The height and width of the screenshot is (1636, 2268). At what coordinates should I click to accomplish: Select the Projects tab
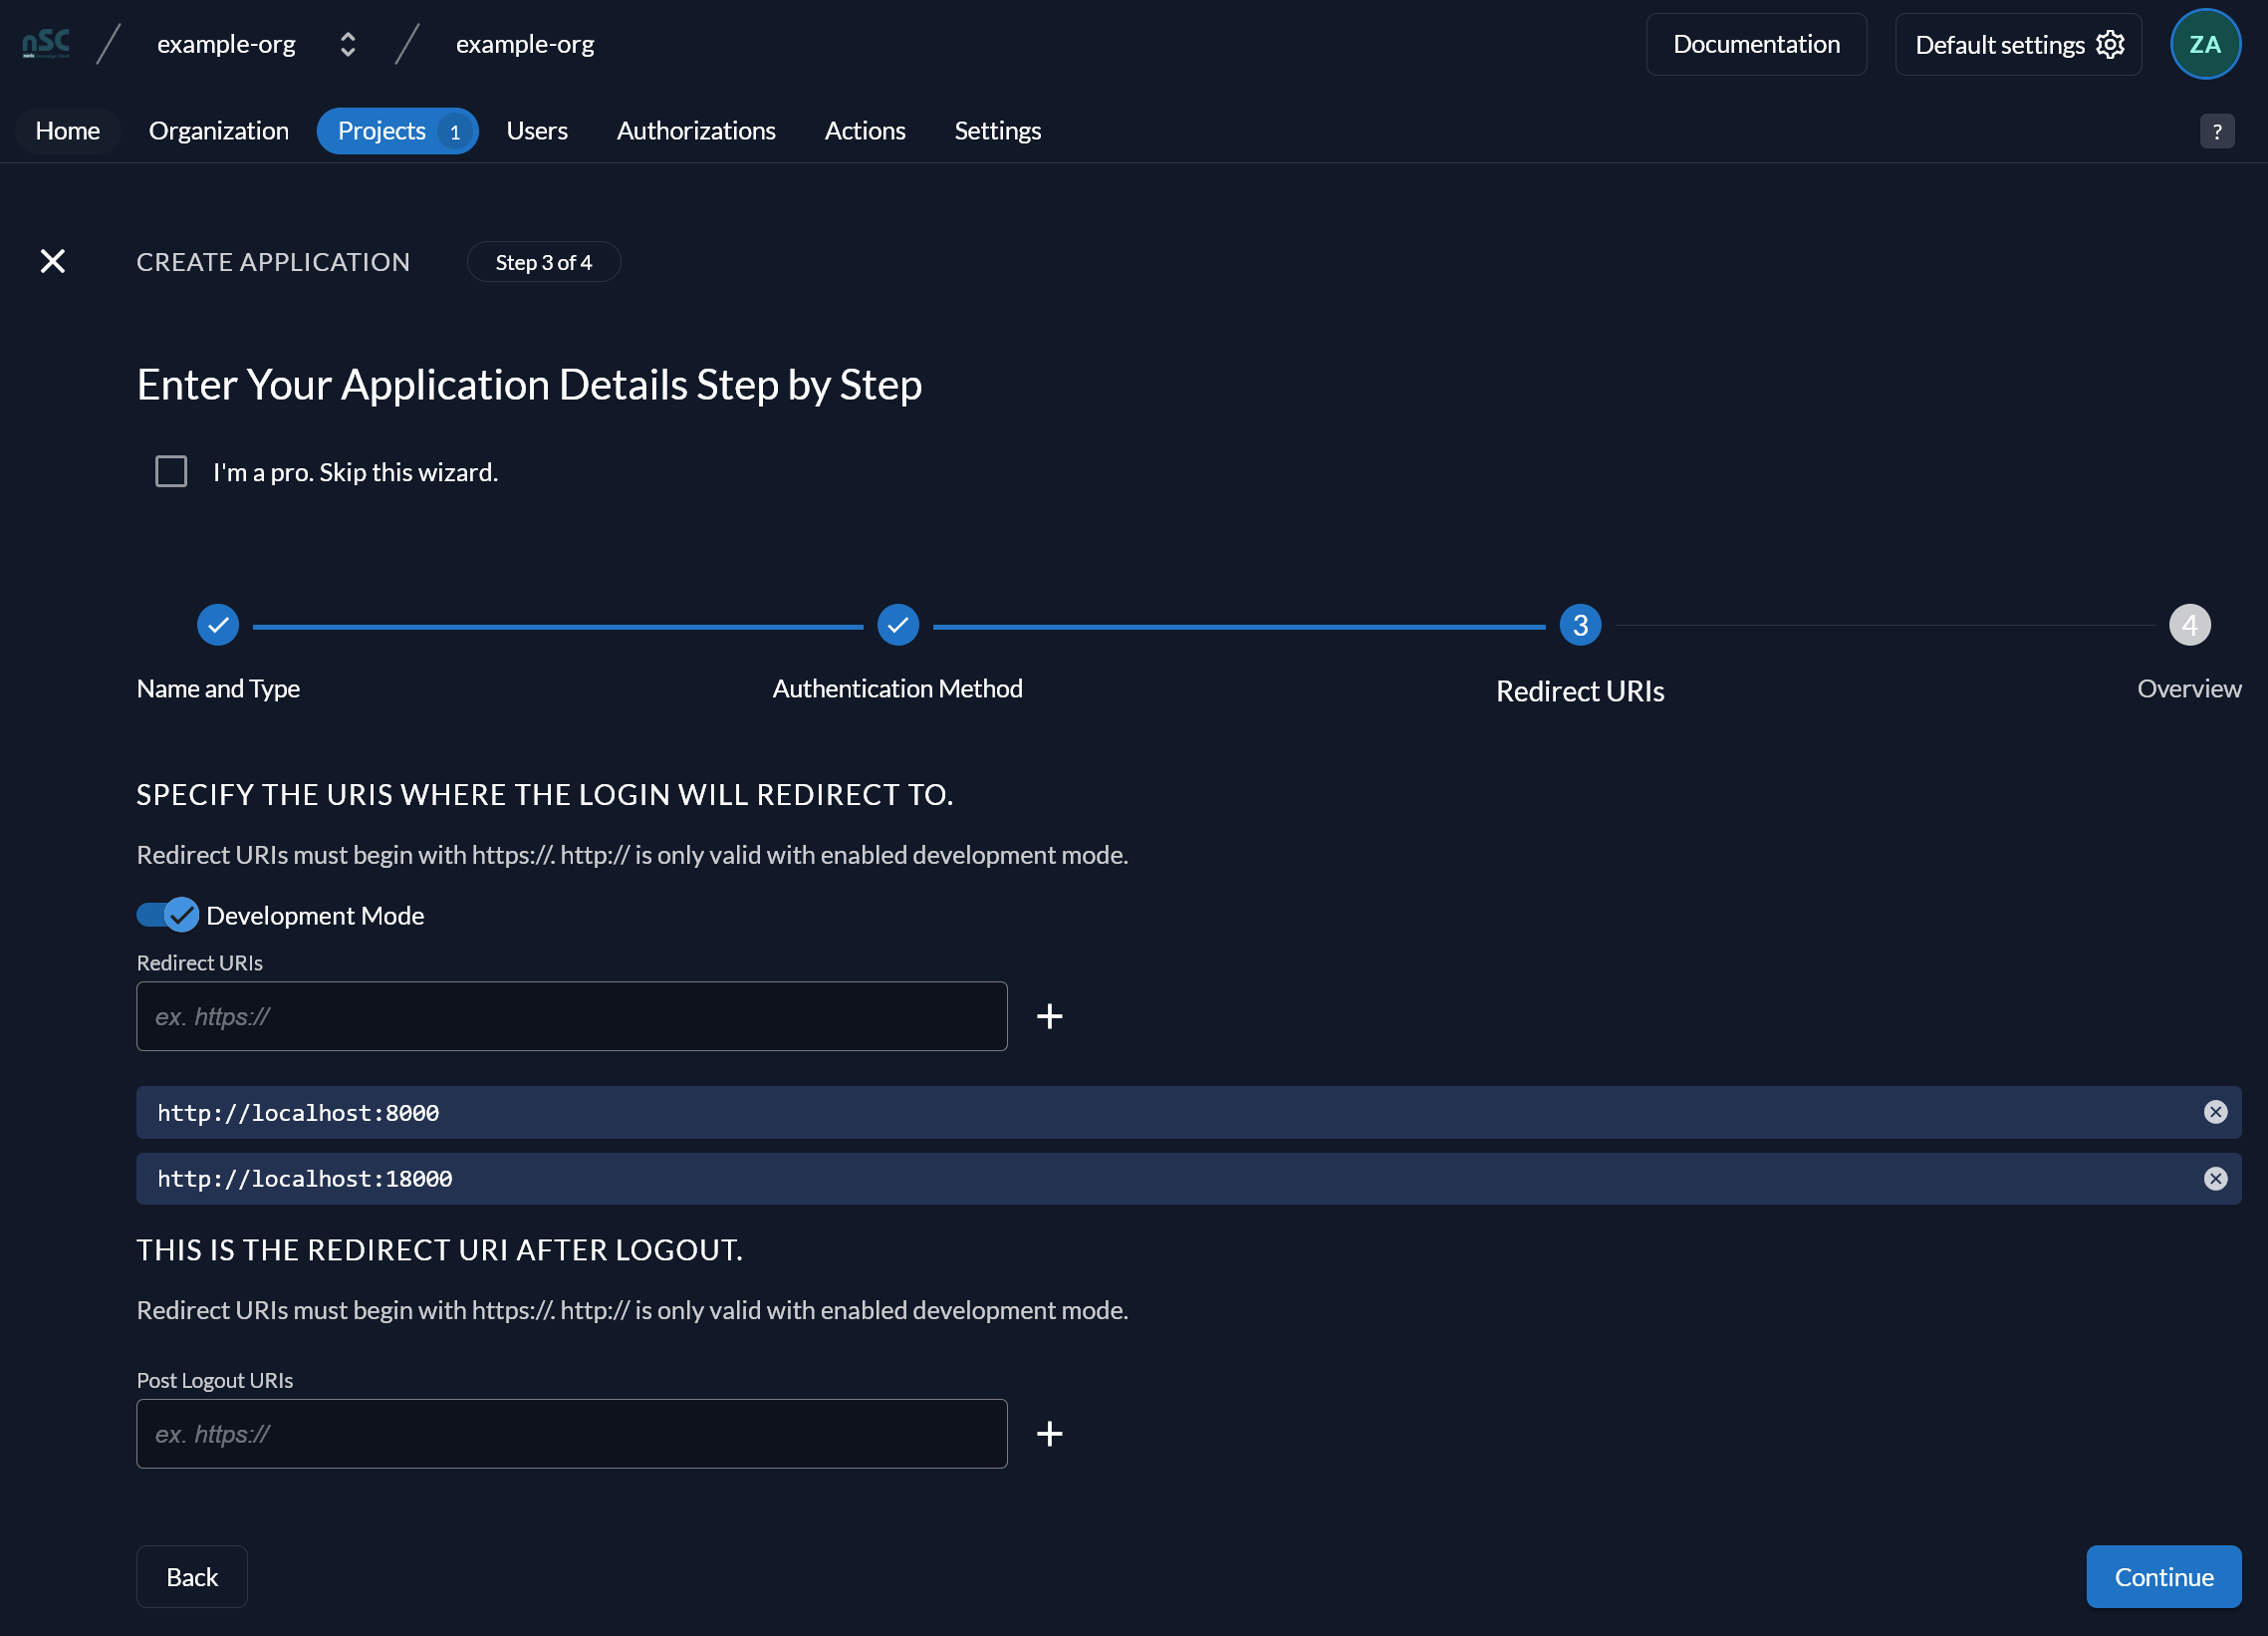click(397, 131)
